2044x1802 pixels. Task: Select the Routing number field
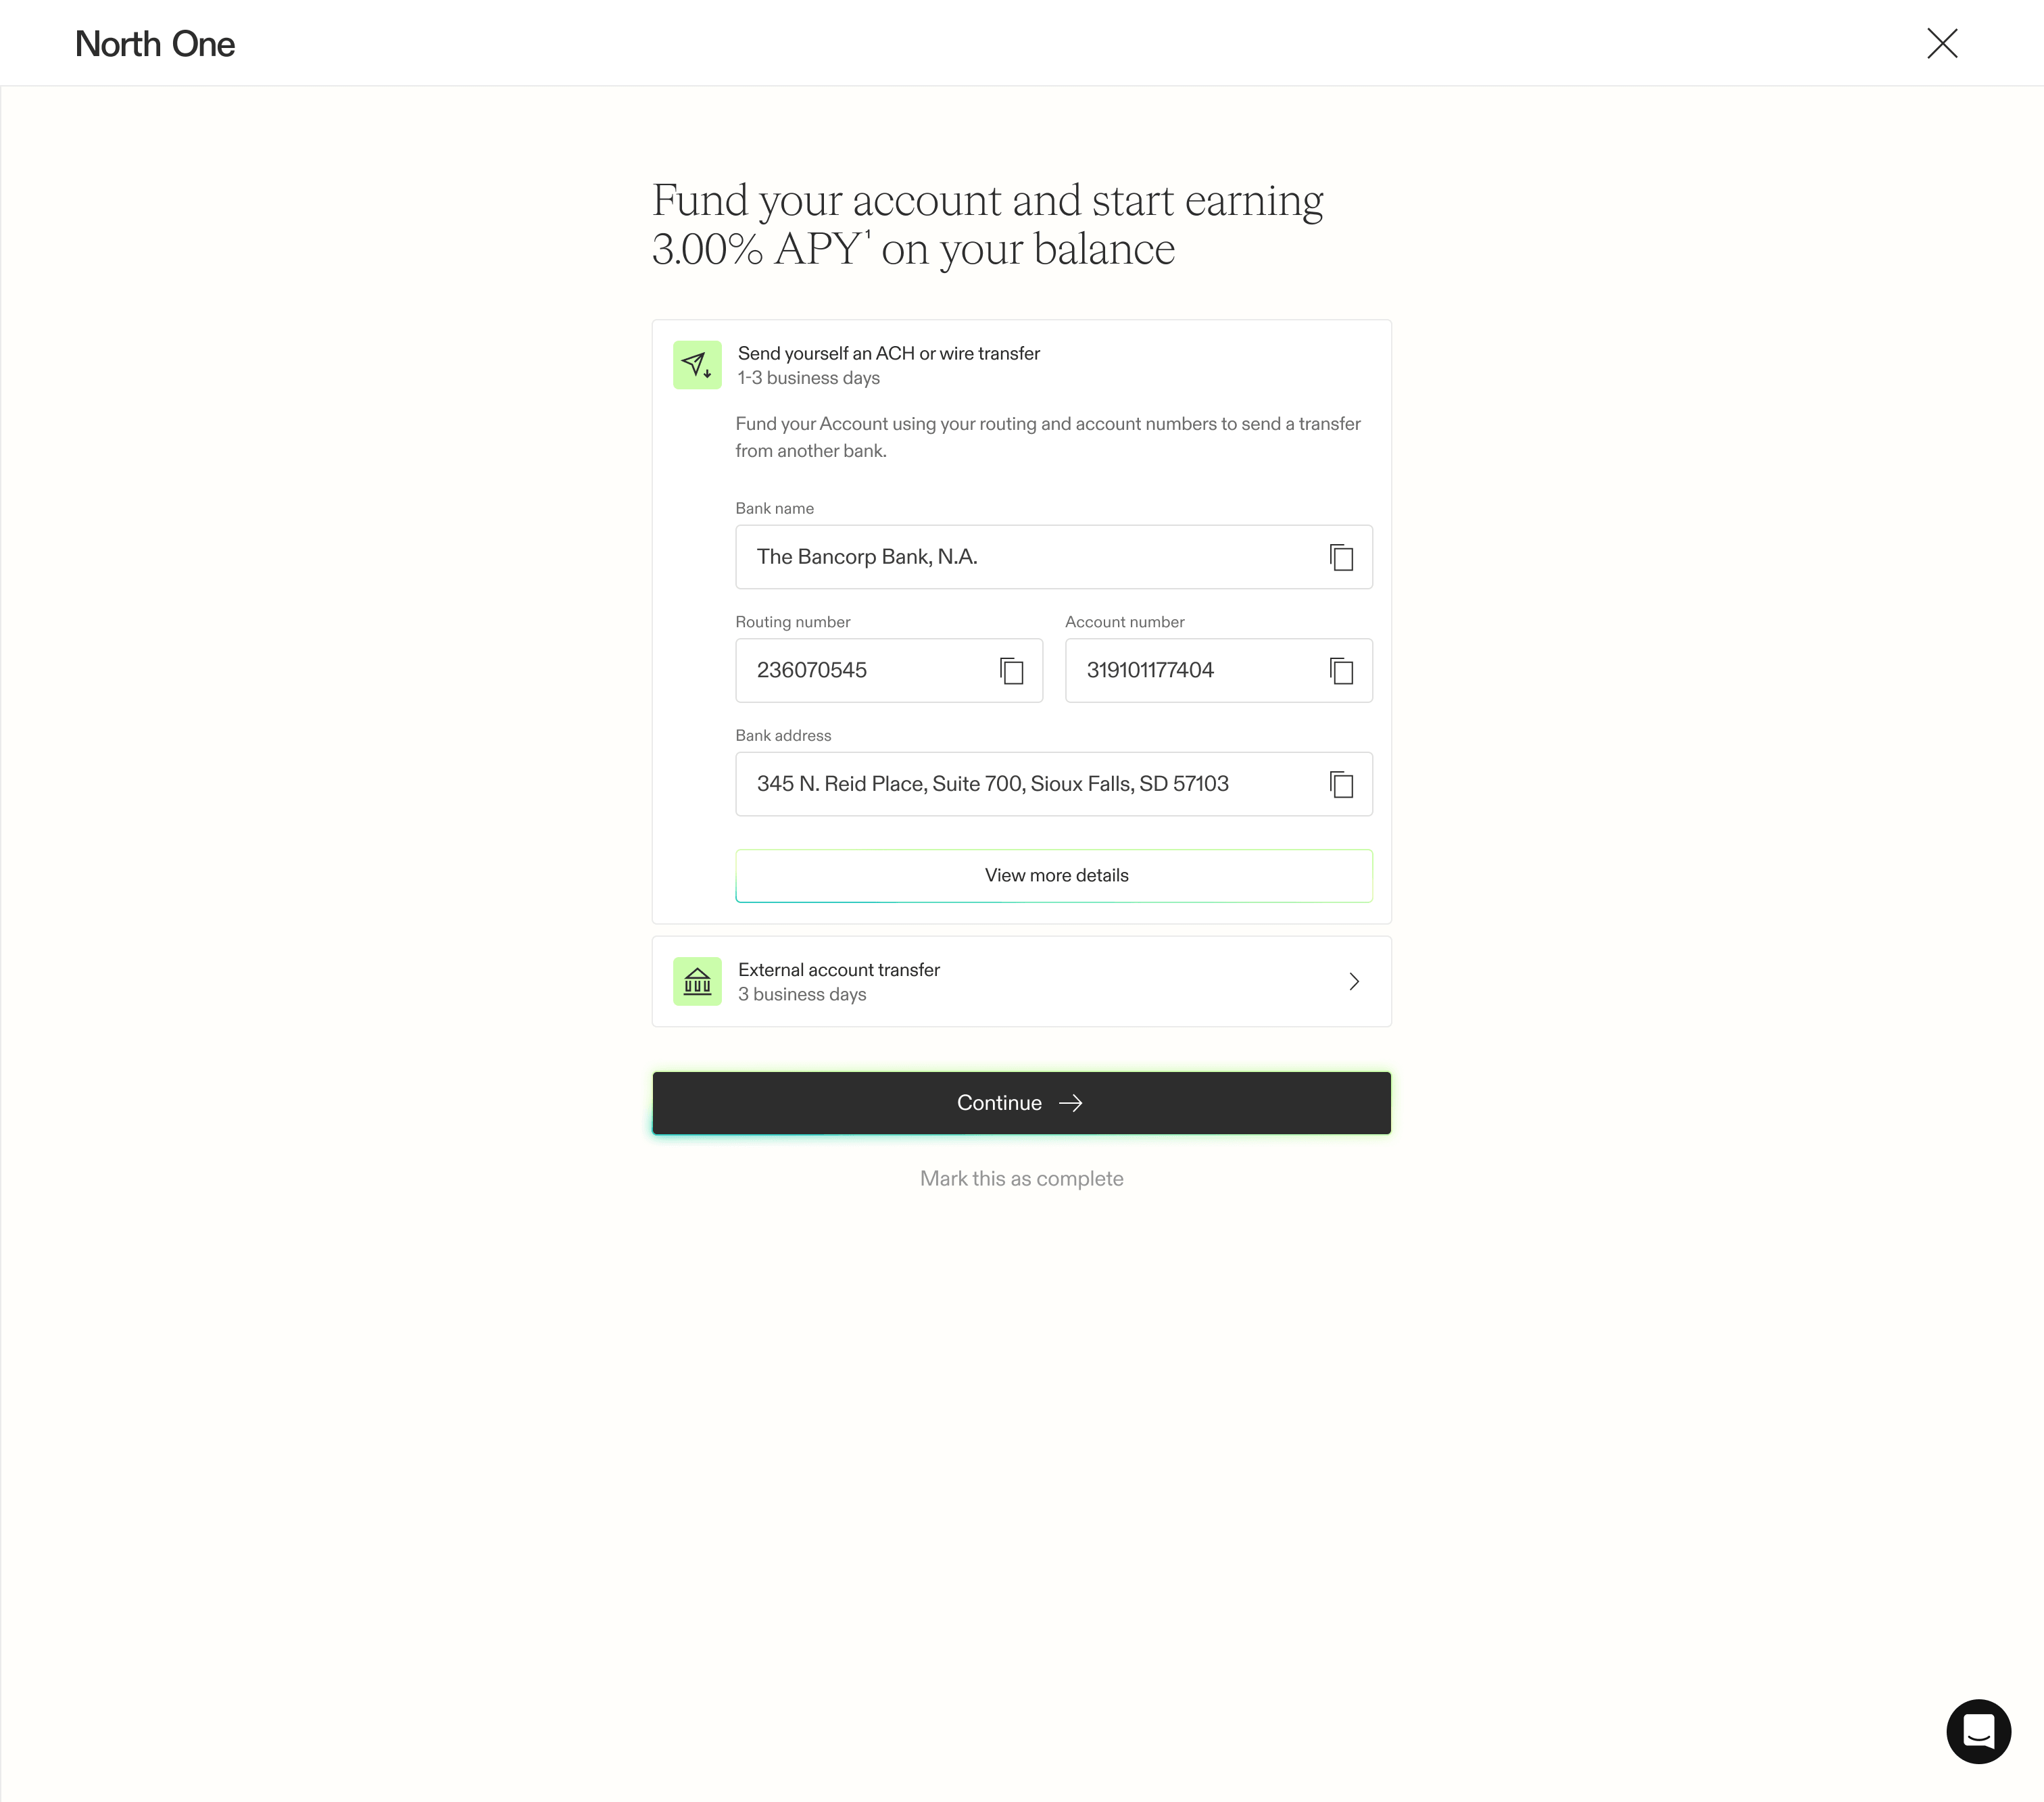coord(889,670)
